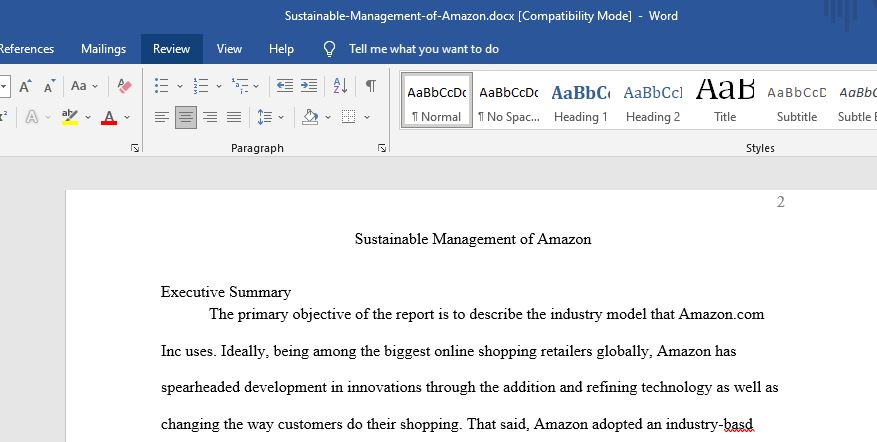Screen dimensions: 877x442
Task: Open the View tab
Action: pos(229,49)
